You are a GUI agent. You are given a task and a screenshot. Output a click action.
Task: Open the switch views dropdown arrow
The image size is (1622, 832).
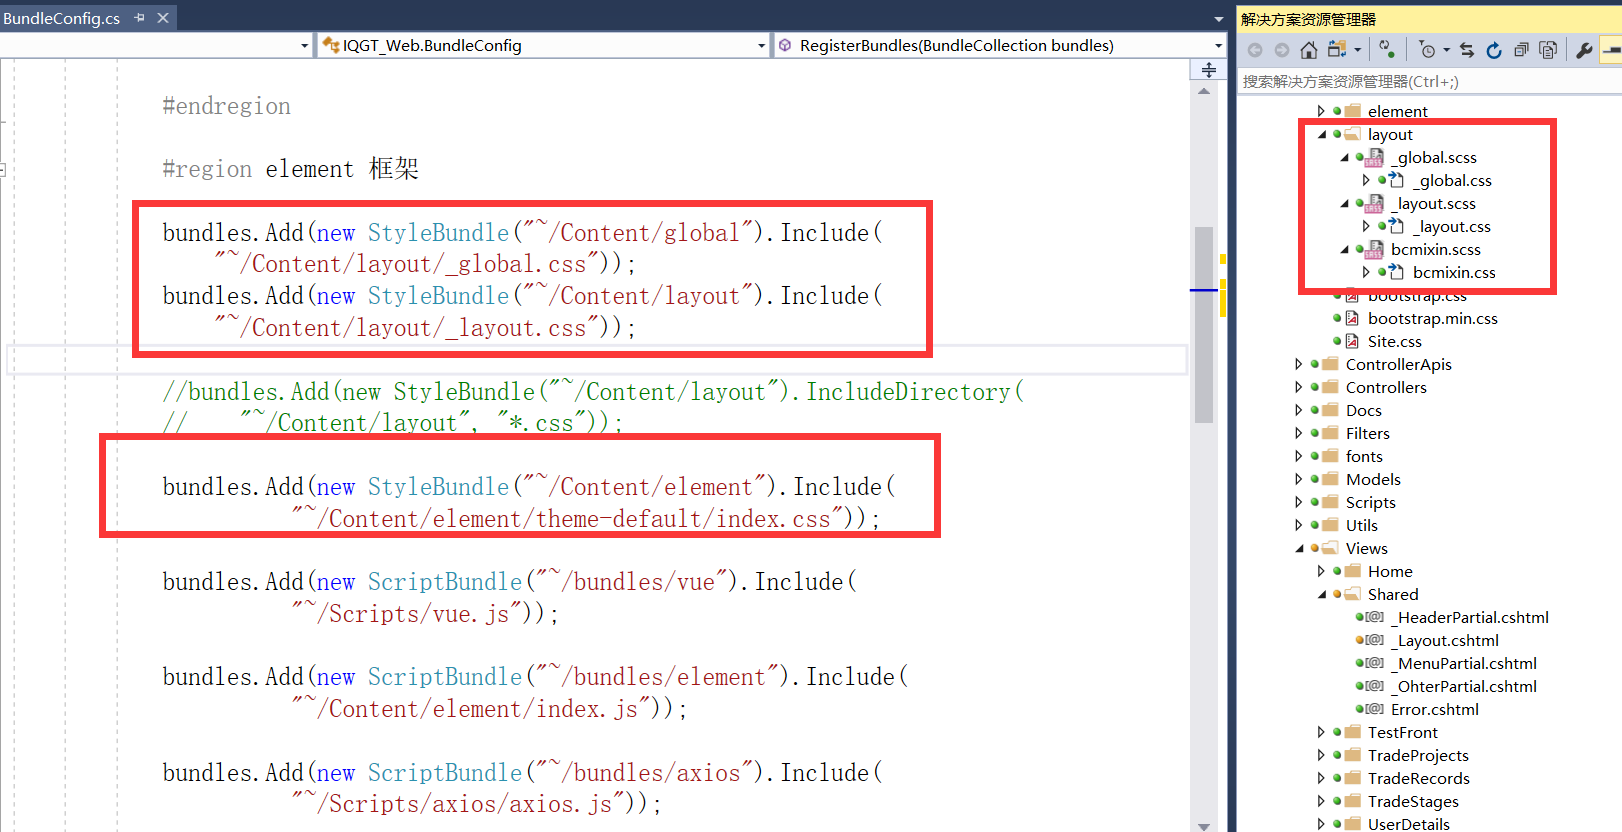(1358, 50)
